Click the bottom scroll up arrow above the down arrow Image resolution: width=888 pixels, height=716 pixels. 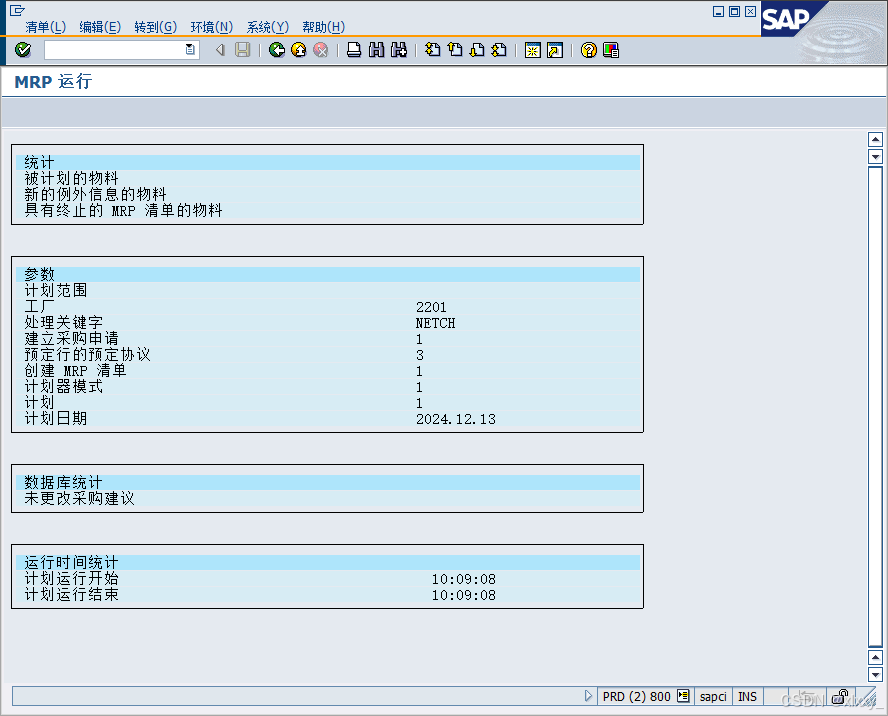(876, 657)
